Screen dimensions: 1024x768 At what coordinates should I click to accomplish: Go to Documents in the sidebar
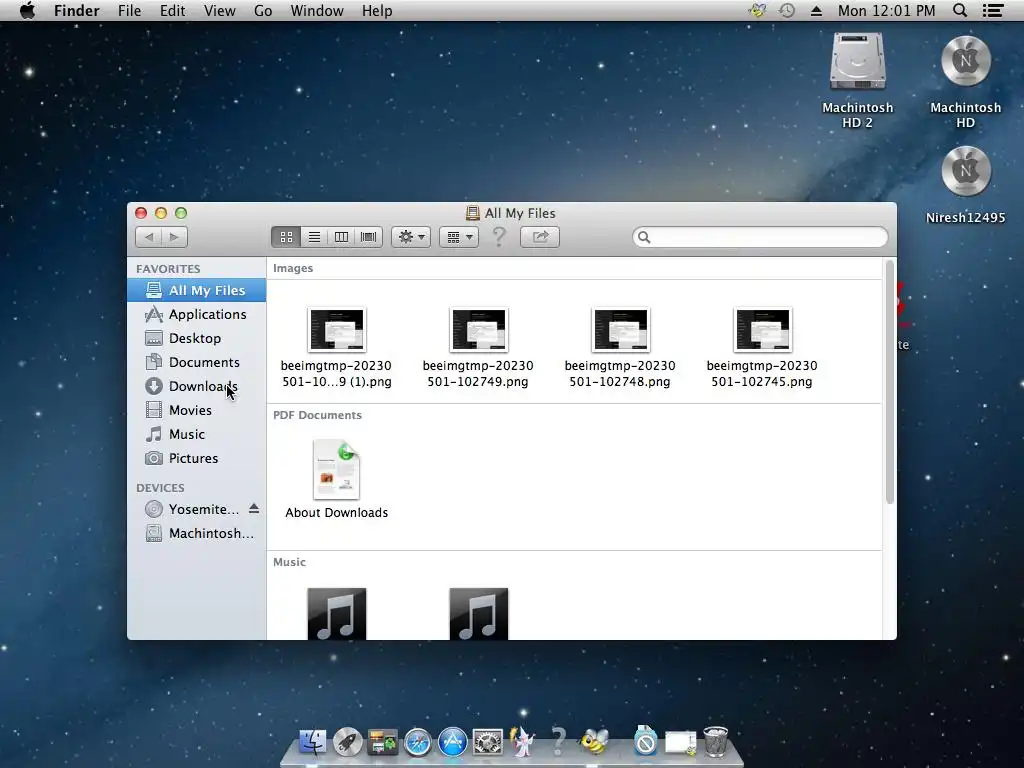[196, 362]
